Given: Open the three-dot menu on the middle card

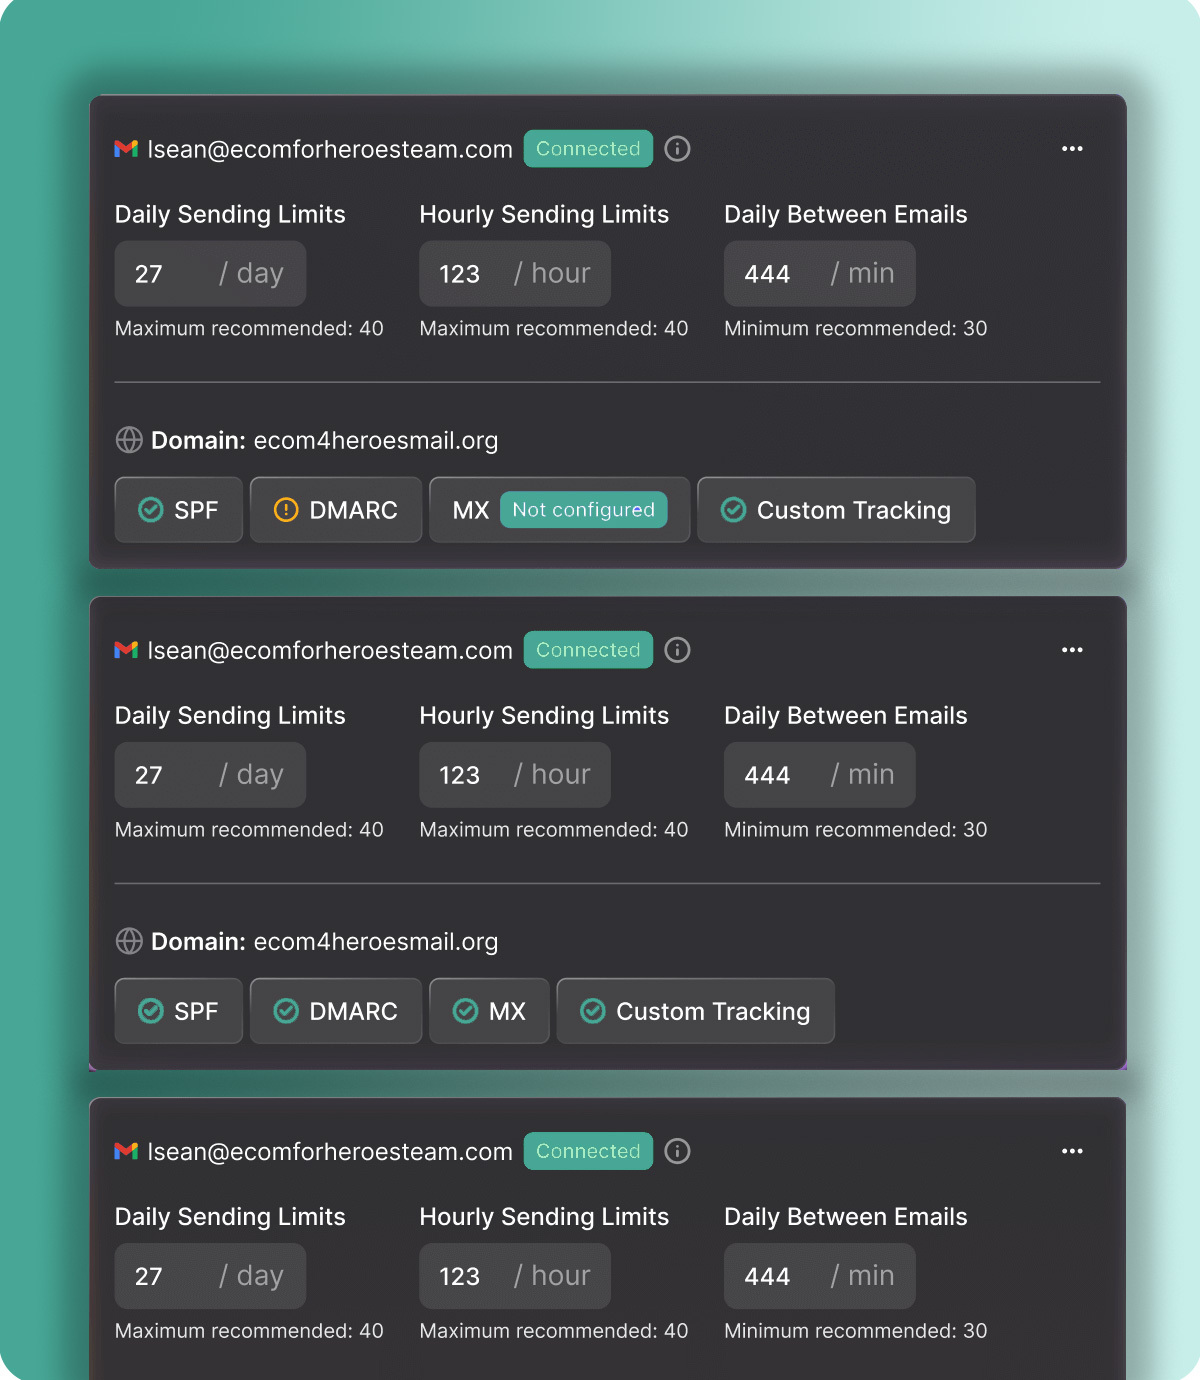Looking at the screenshot, I should click(1072, 650).
